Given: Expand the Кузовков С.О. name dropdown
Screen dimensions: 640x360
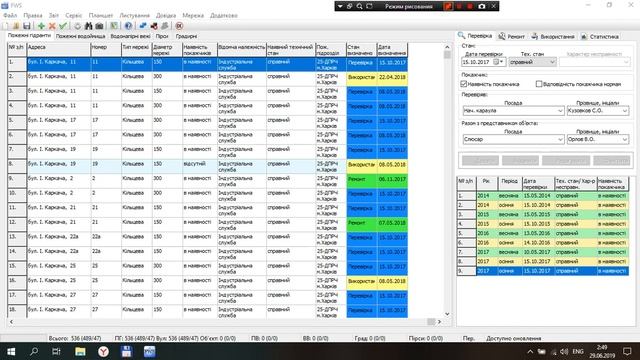Looking at the screenshot, I should tap(624, 111).
